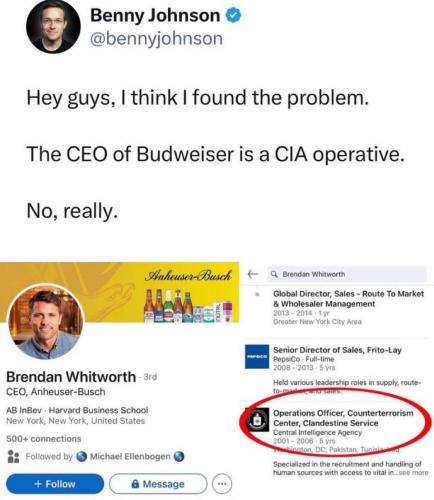This screenshot has height=500, width=434.
Task: Open the three-dot more options button
Action: point(222,484)
